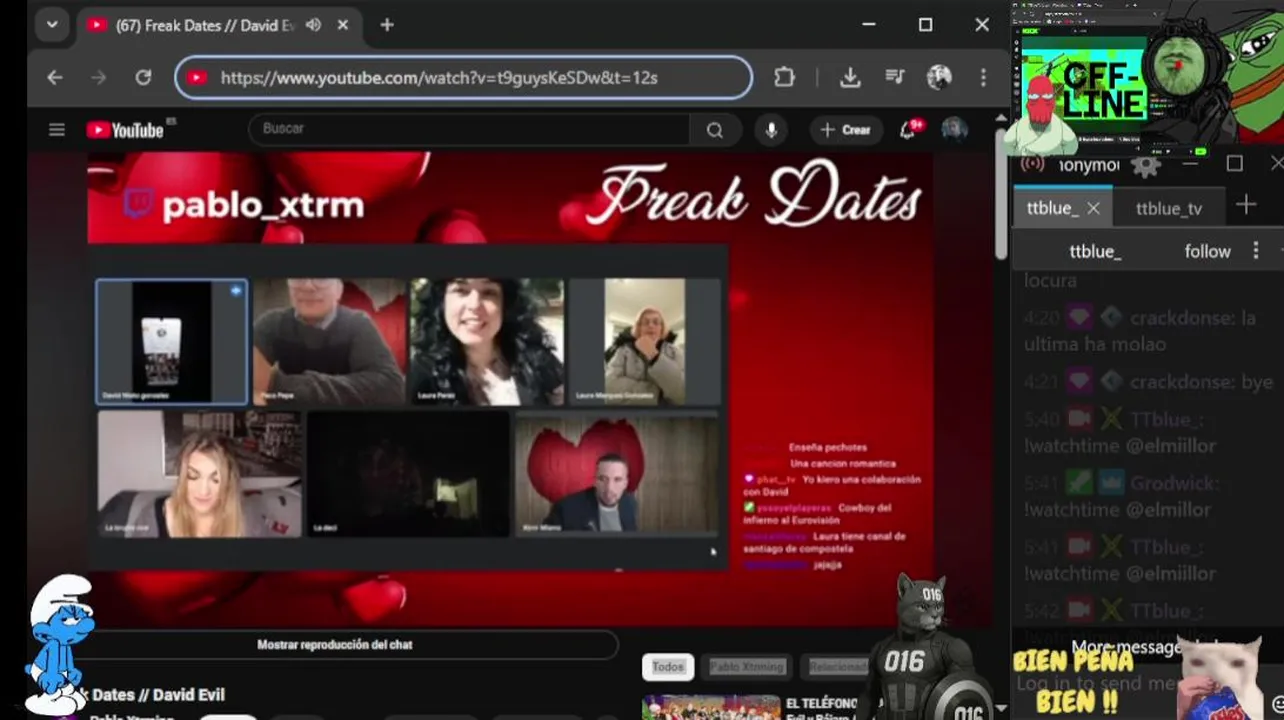Select the Relacionados filter chip

click(837, 667)
